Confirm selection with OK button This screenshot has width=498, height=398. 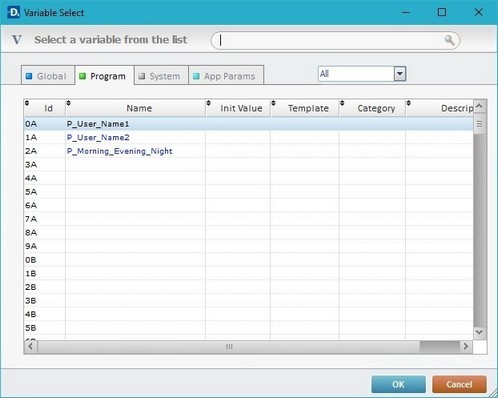[398, 384]
